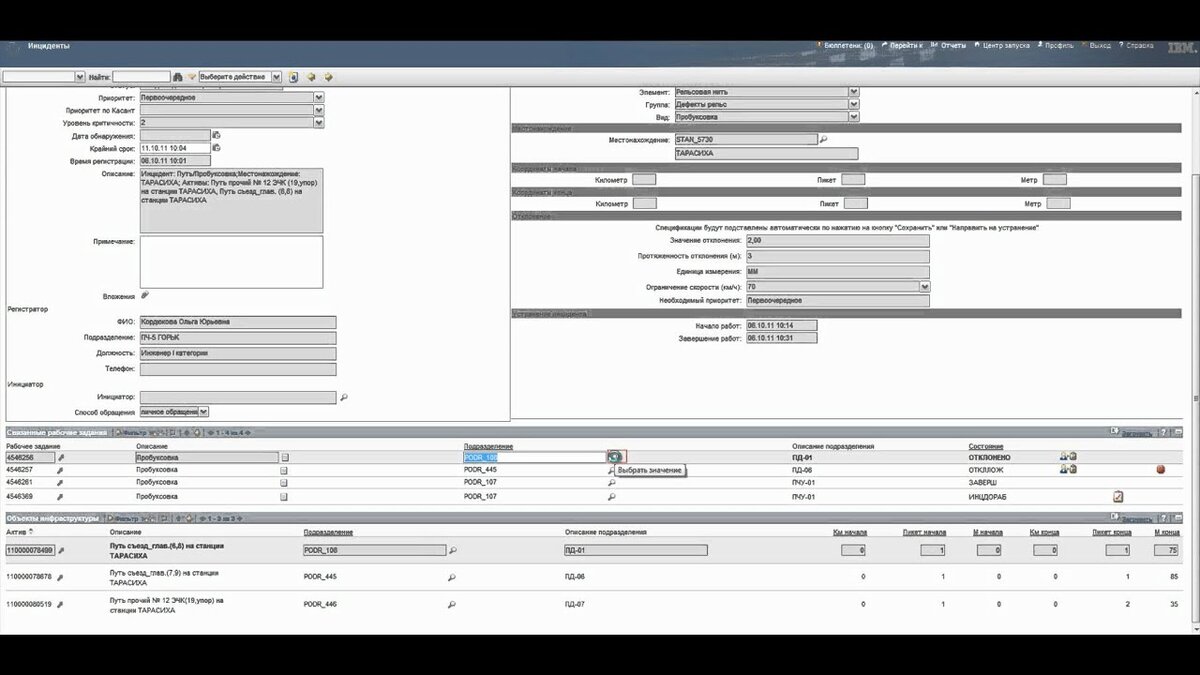
Task: Click Загрузить in Объекты инфраструктуры
Action: (1137, 519)
